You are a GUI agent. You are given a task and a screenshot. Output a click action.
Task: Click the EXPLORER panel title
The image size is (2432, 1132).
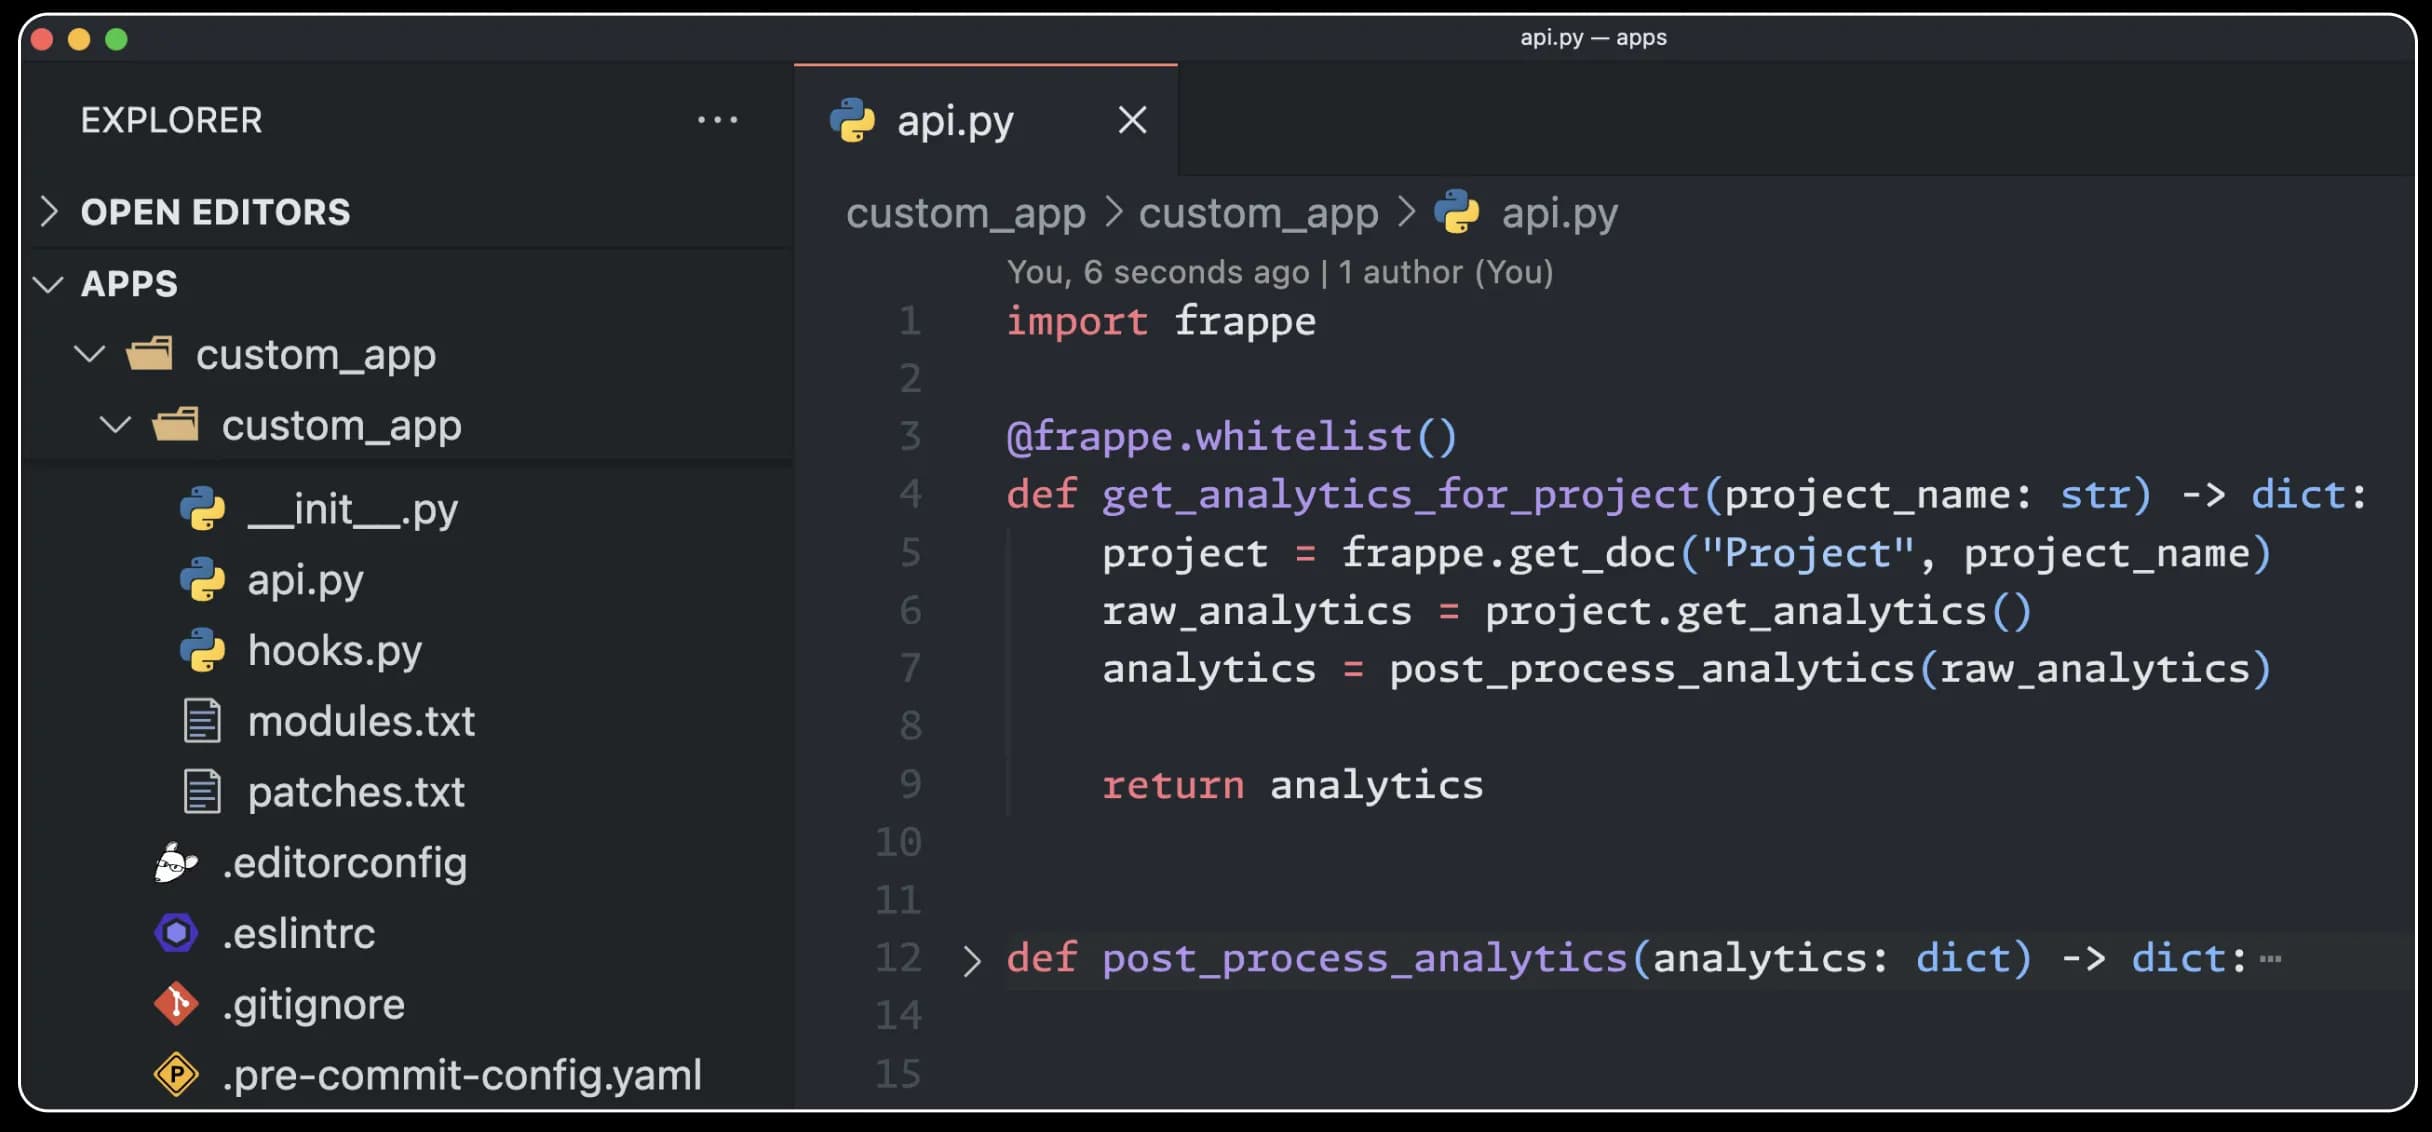pyautogui.click(x=171, y=120)
